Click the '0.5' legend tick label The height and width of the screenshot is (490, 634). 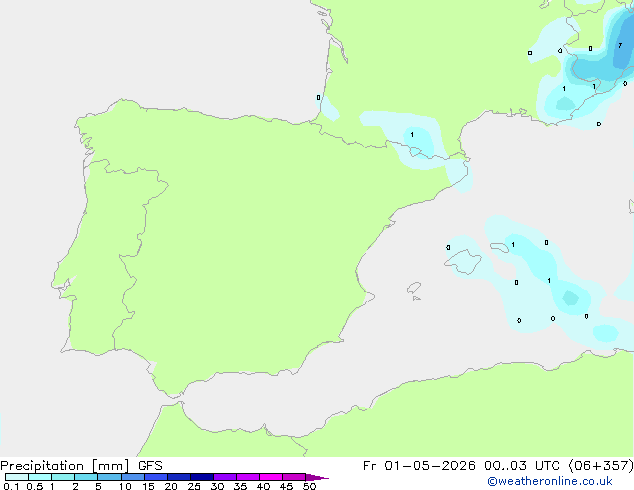point(35,486)
